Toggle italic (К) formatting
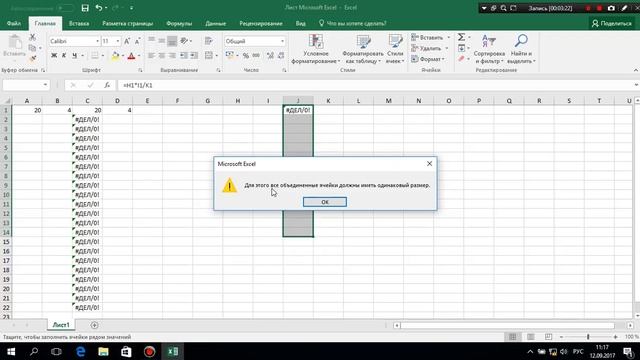Image resolution: width=640 pixels, height=360 pixels. pyautogui.click(x=64, y=56)
